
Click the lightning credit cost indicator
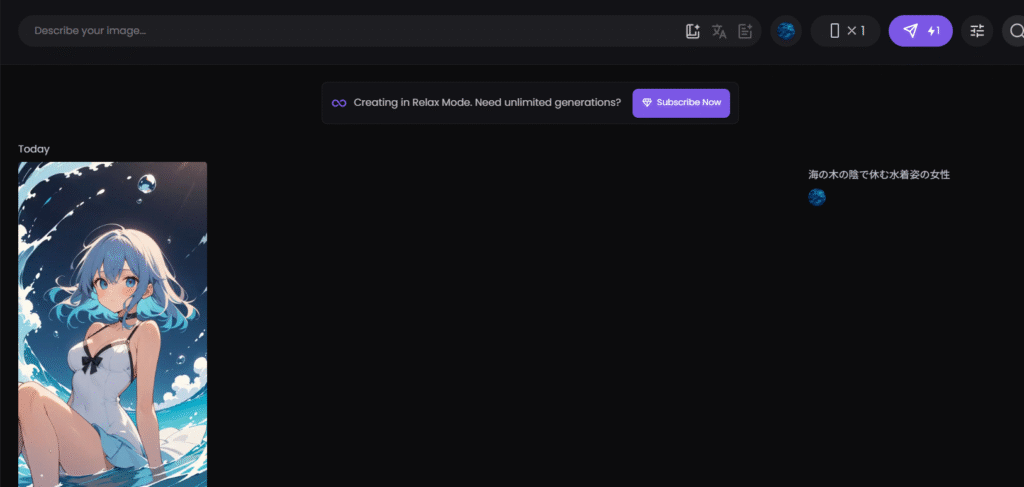[x=934, y=31]
